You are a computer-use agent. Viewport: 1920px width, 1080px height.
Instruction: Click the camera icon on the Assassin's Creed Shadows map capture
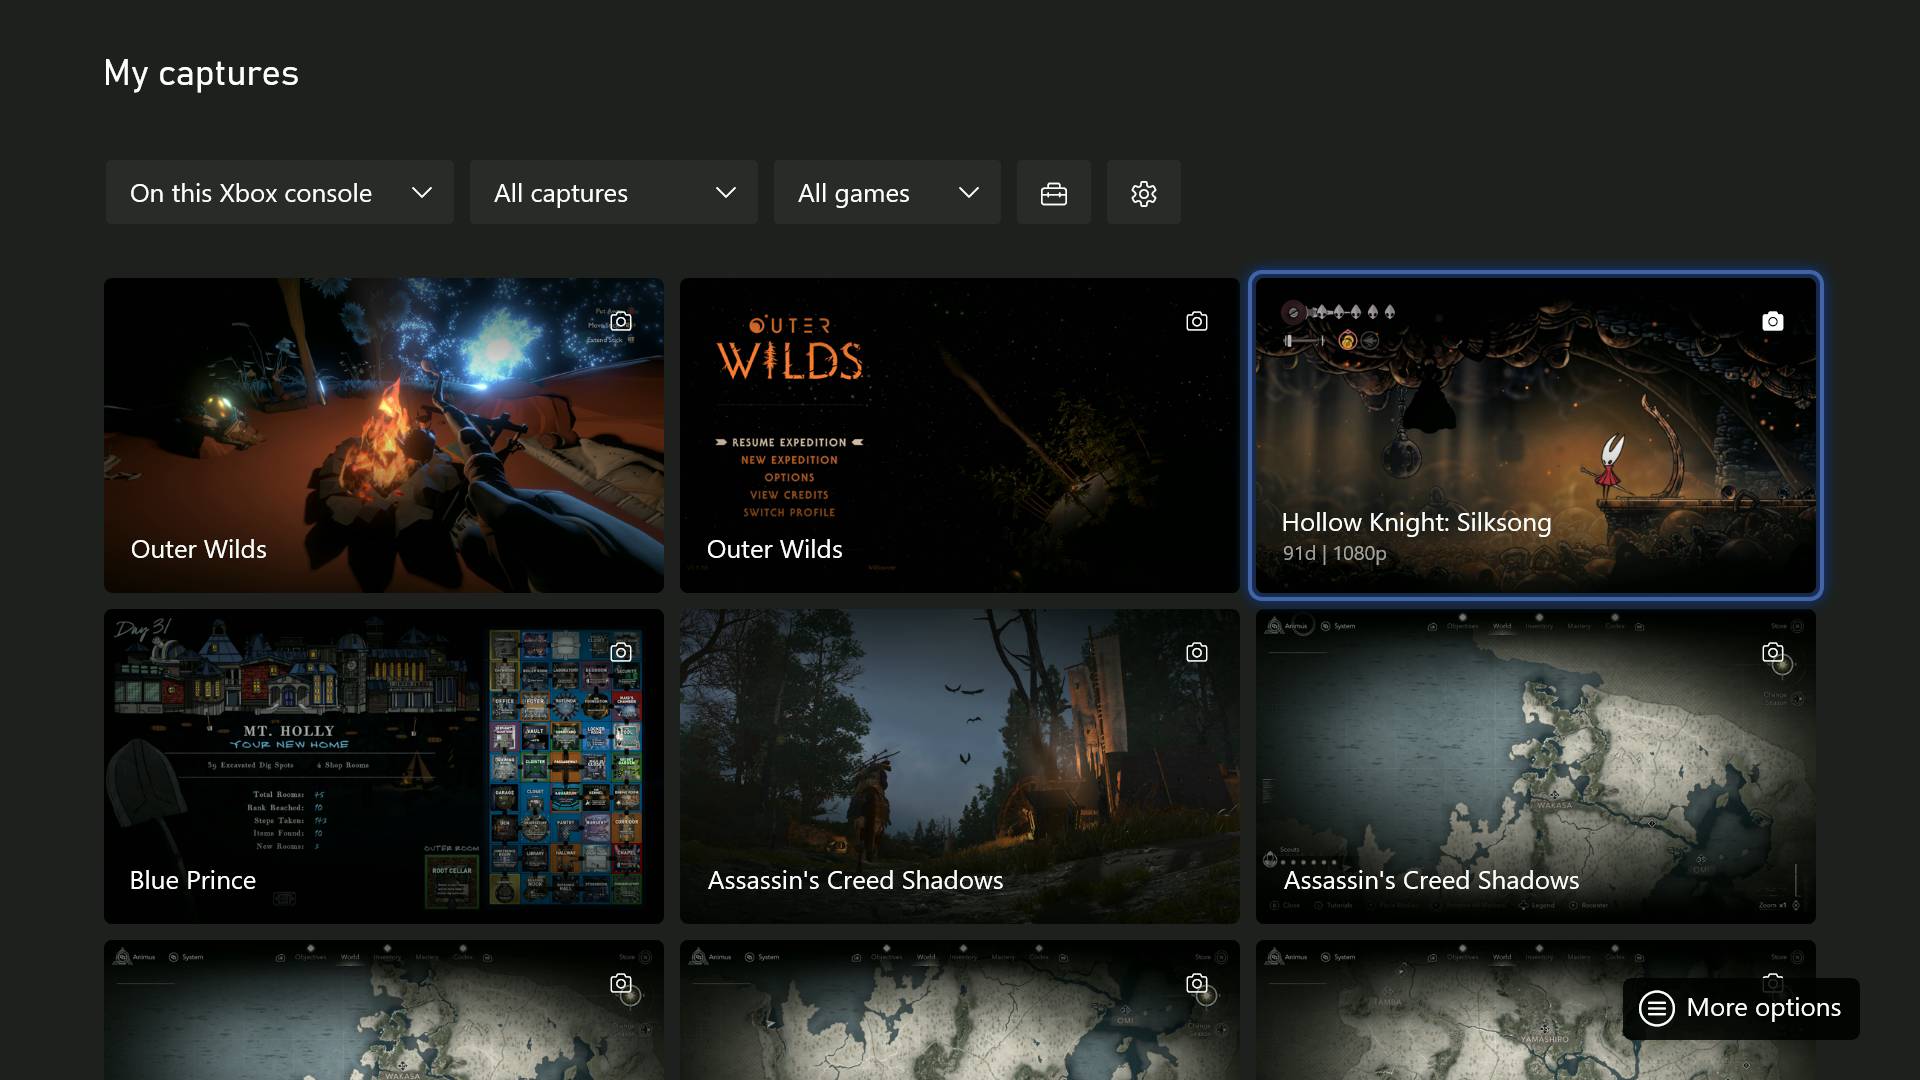pyautogui.click(x=1773, y=651)
